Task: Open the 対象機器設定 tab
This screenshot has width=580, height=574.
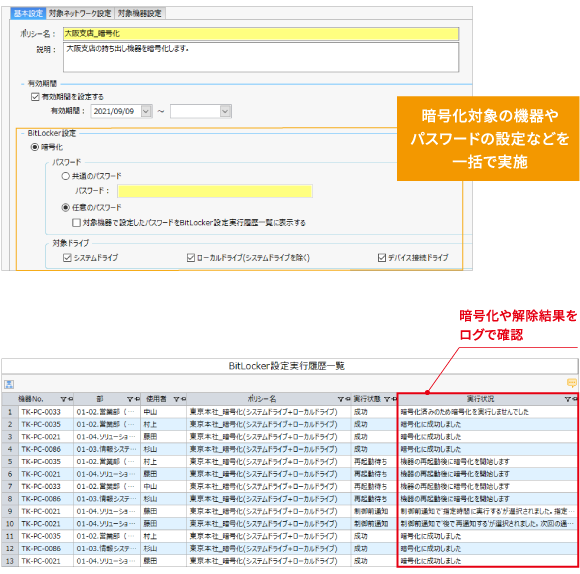Action: point(140,13)
